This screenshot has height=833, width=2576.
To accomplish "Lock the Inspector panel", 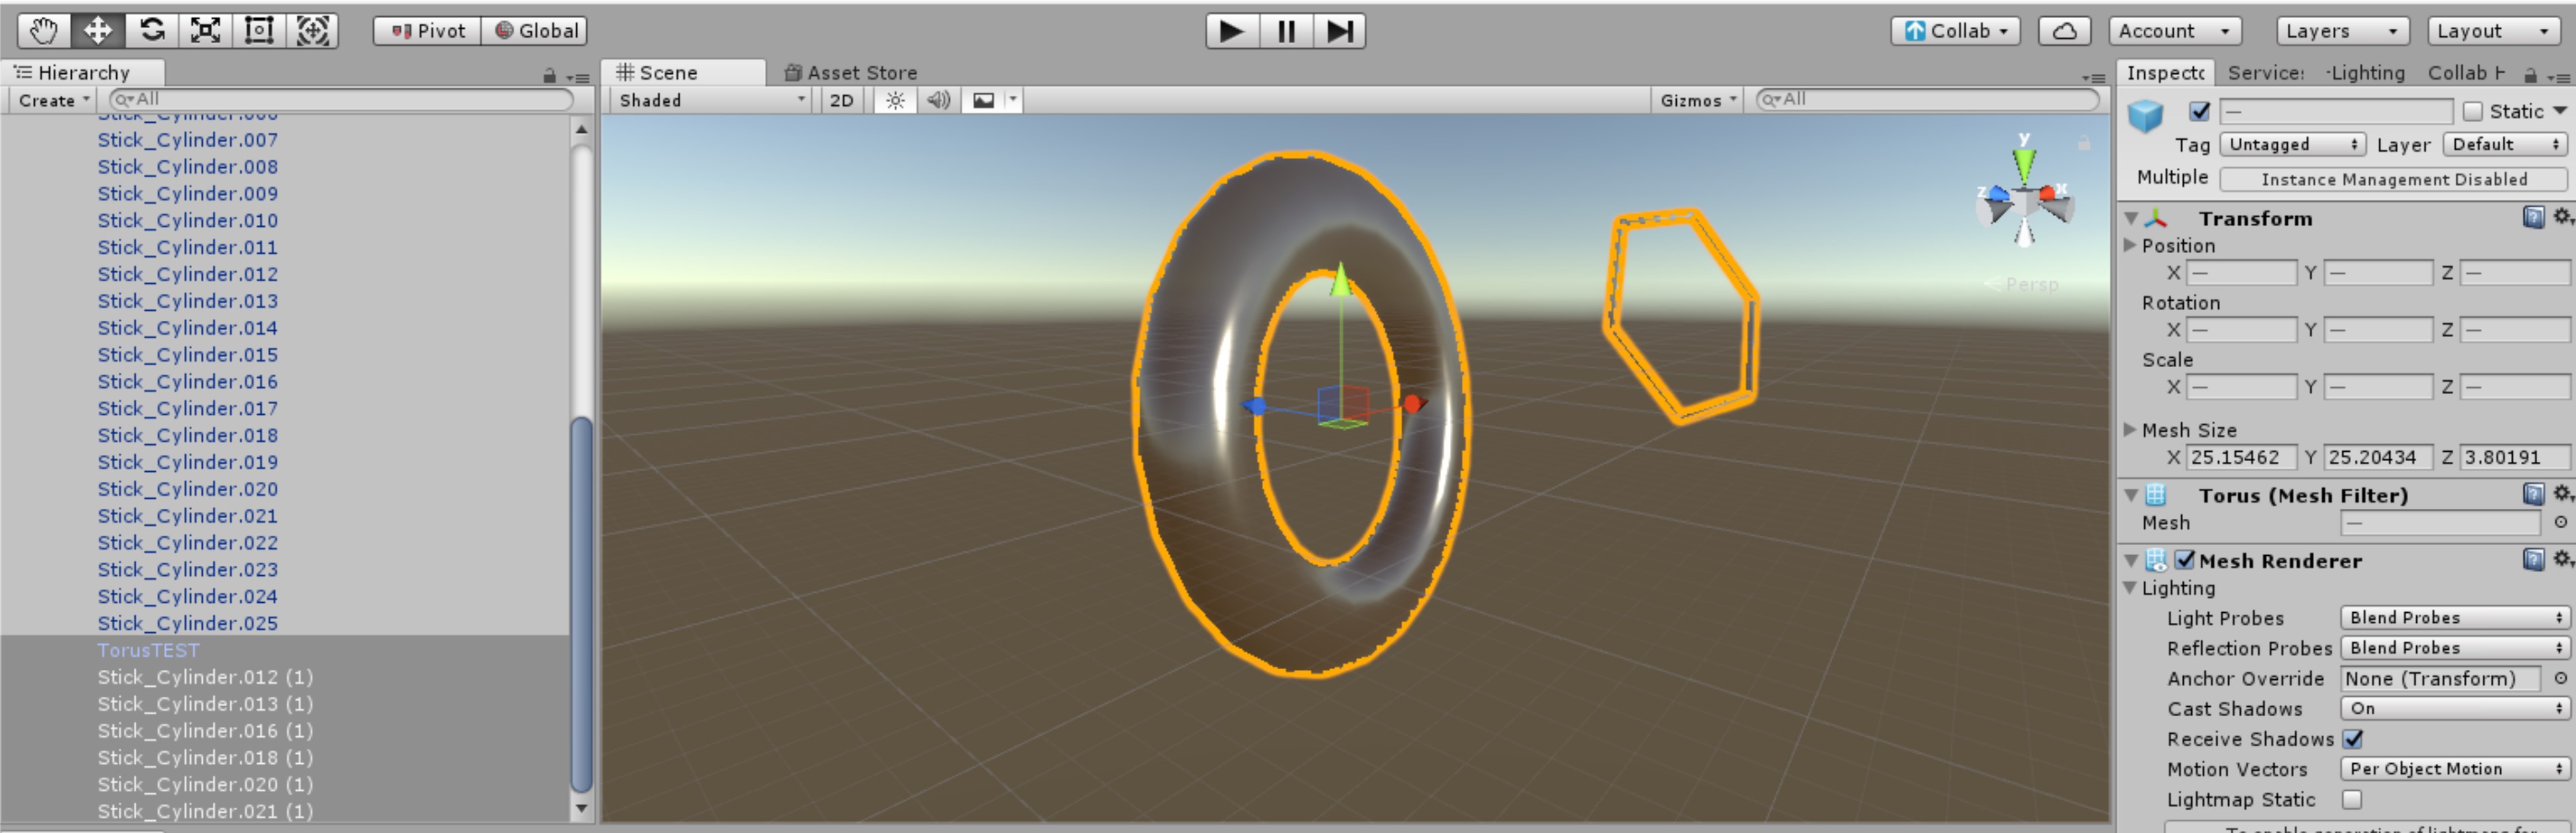I will pos(2530,75).
